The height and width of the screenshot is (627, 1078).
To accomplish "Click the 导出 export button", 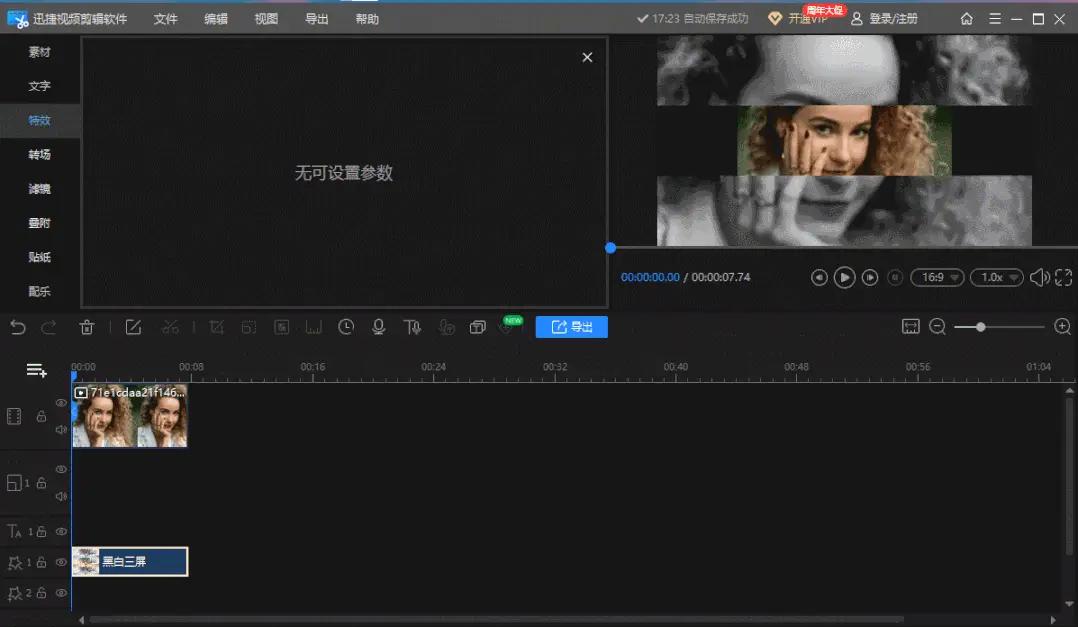I will 571,326.
